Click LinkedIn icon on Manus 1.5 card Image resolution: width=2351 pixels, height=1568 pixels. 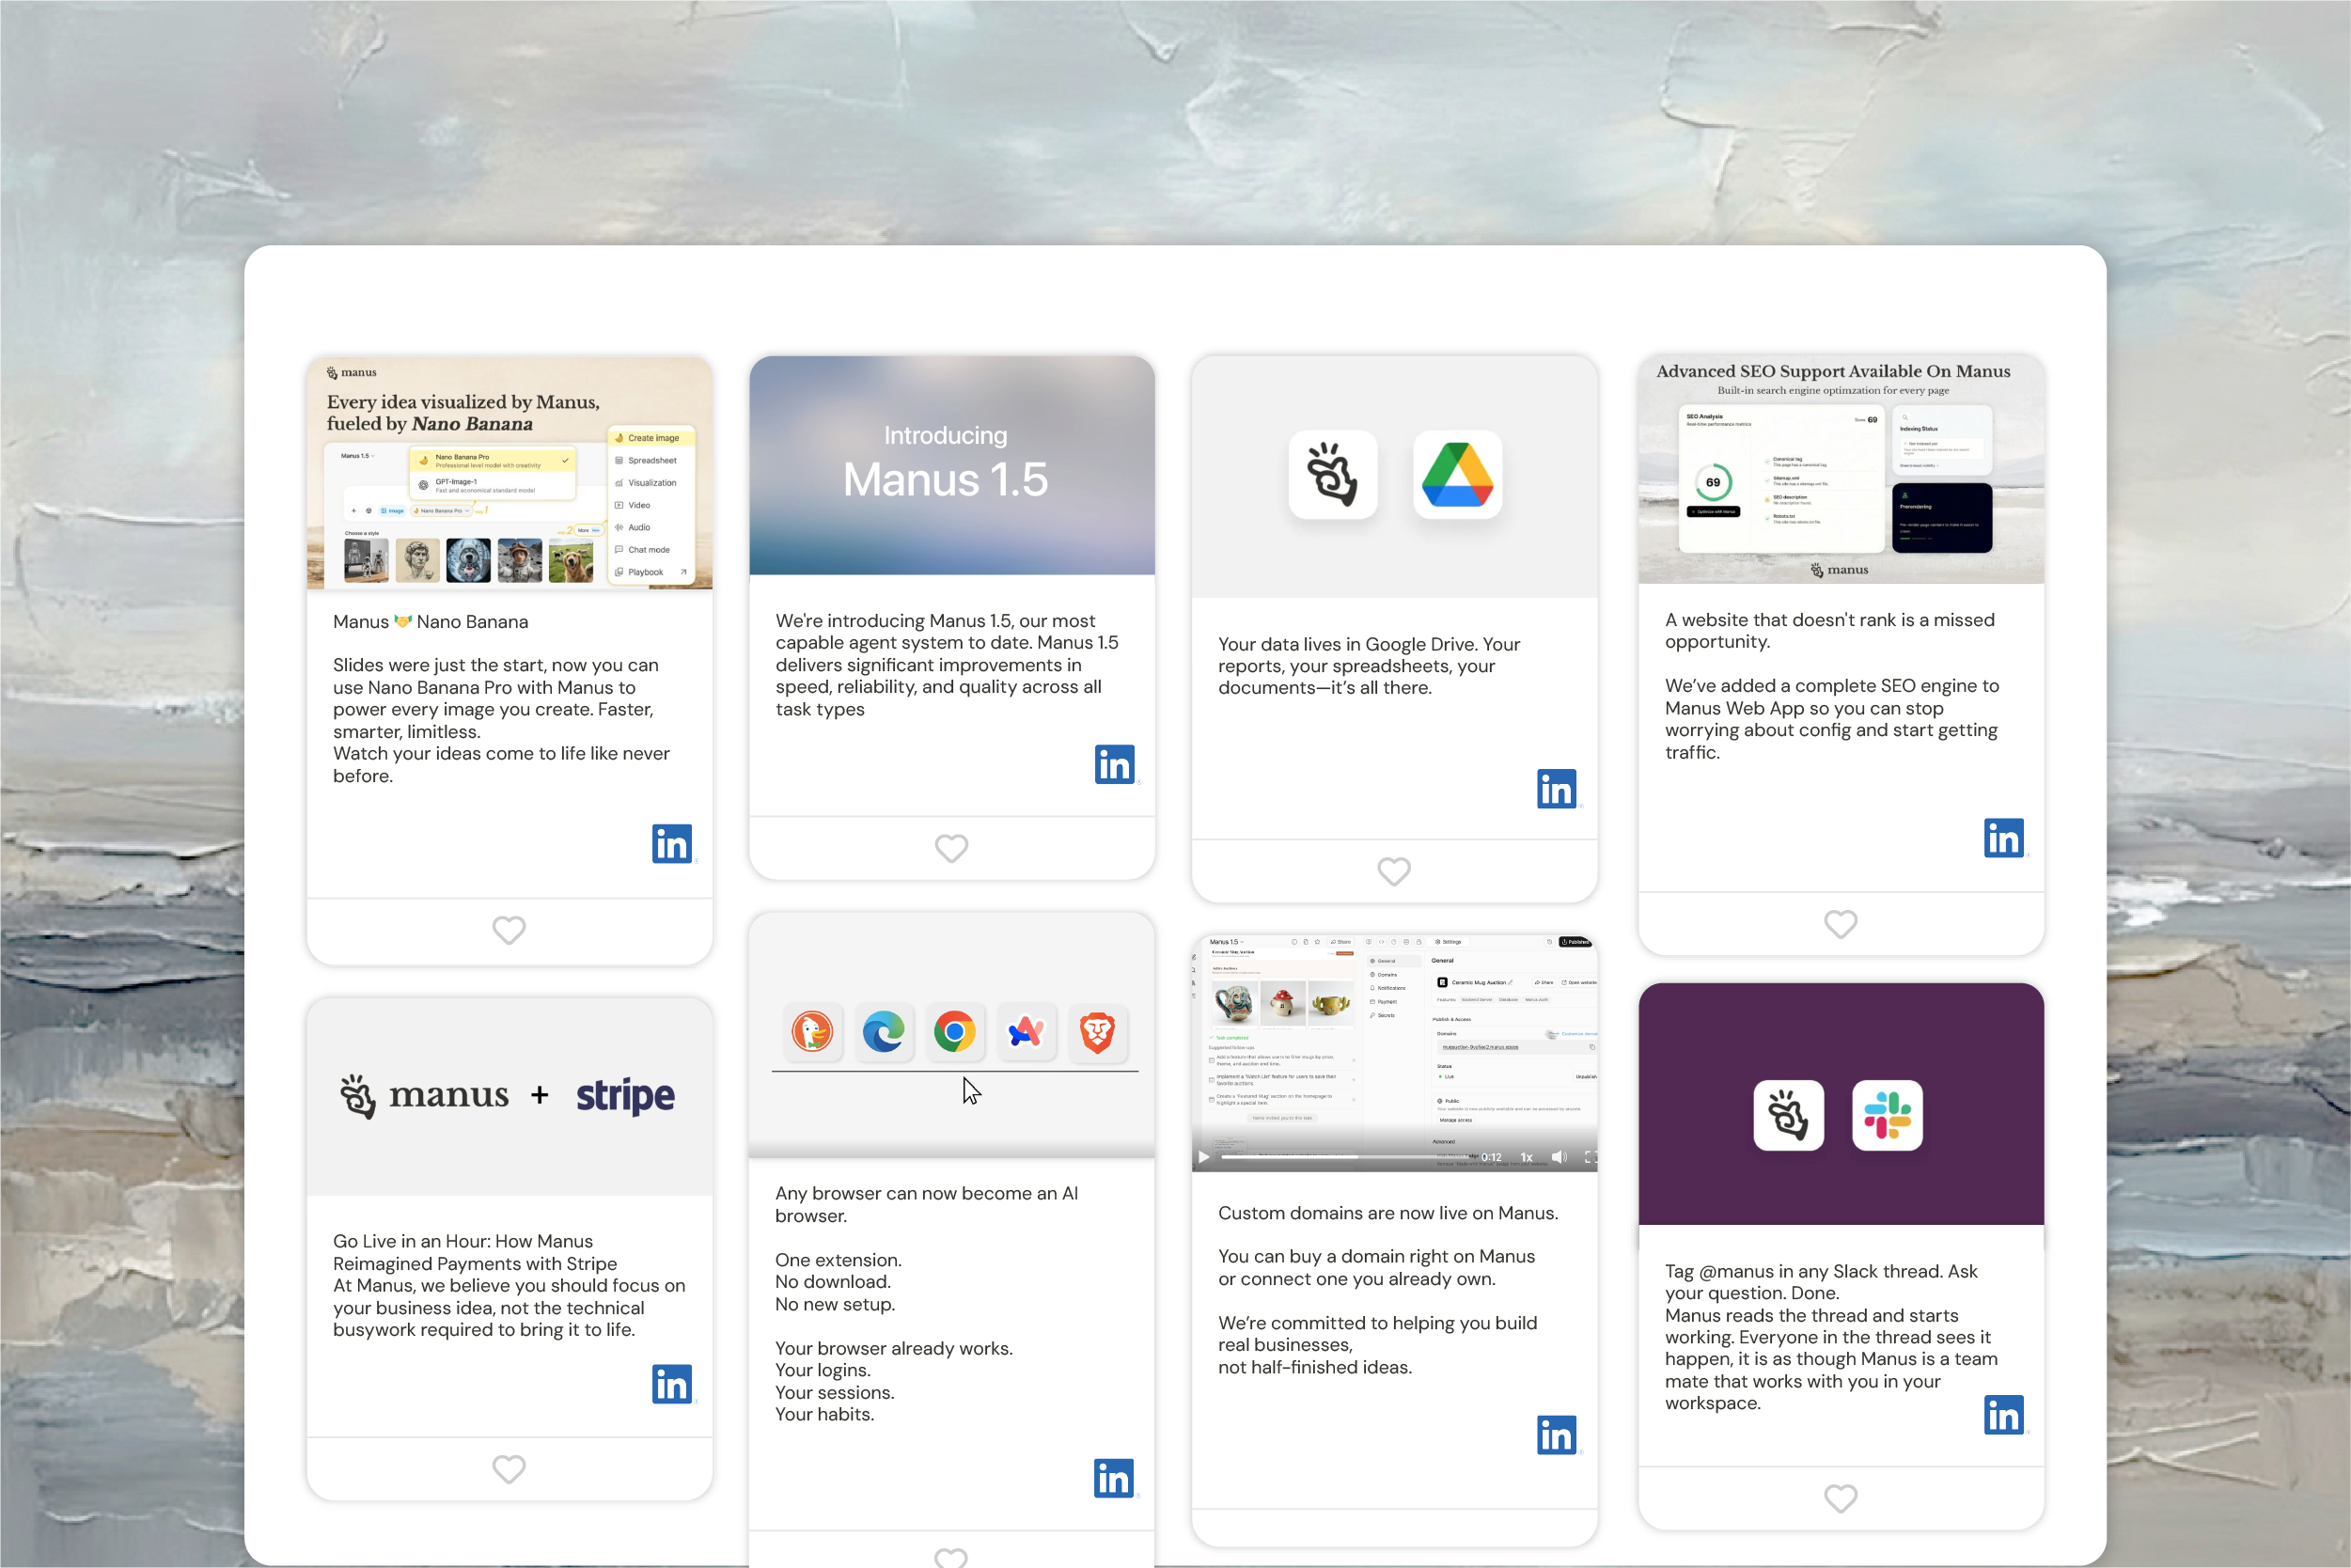pos(1113,765)
